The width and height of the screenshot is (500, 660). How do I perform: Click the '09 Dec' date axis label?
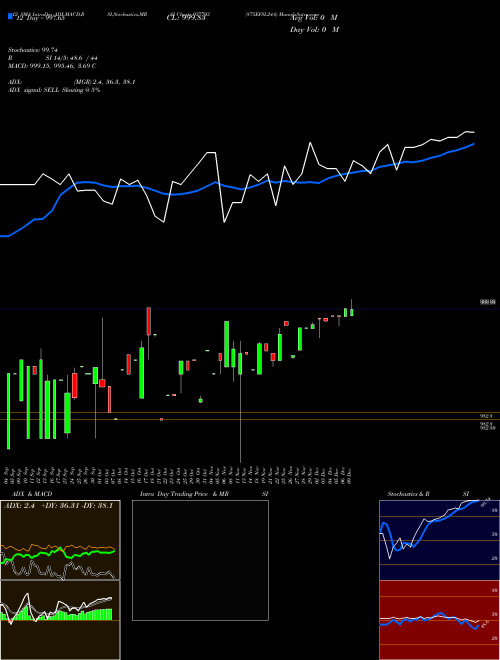point(350,474)
